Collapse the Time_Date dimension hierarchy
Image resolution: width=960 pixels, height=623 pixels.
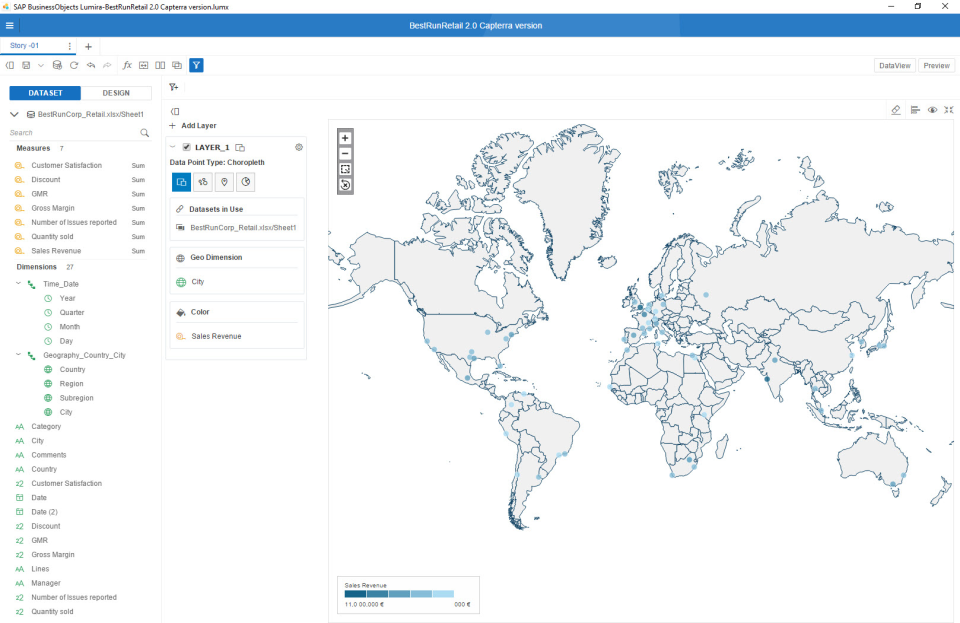point(16,283)
